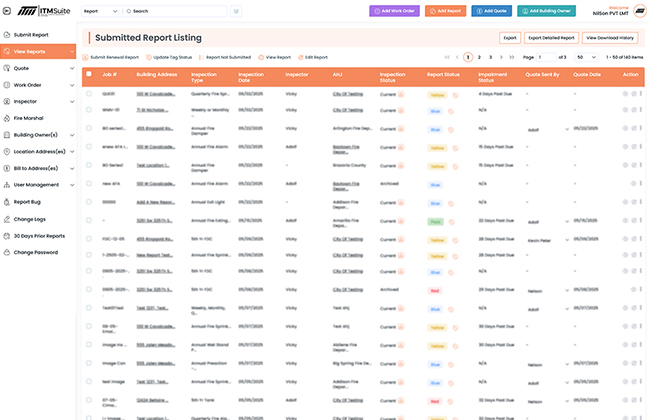
Task: Open building address link in WMV-01 row
Action: (152, 110)
